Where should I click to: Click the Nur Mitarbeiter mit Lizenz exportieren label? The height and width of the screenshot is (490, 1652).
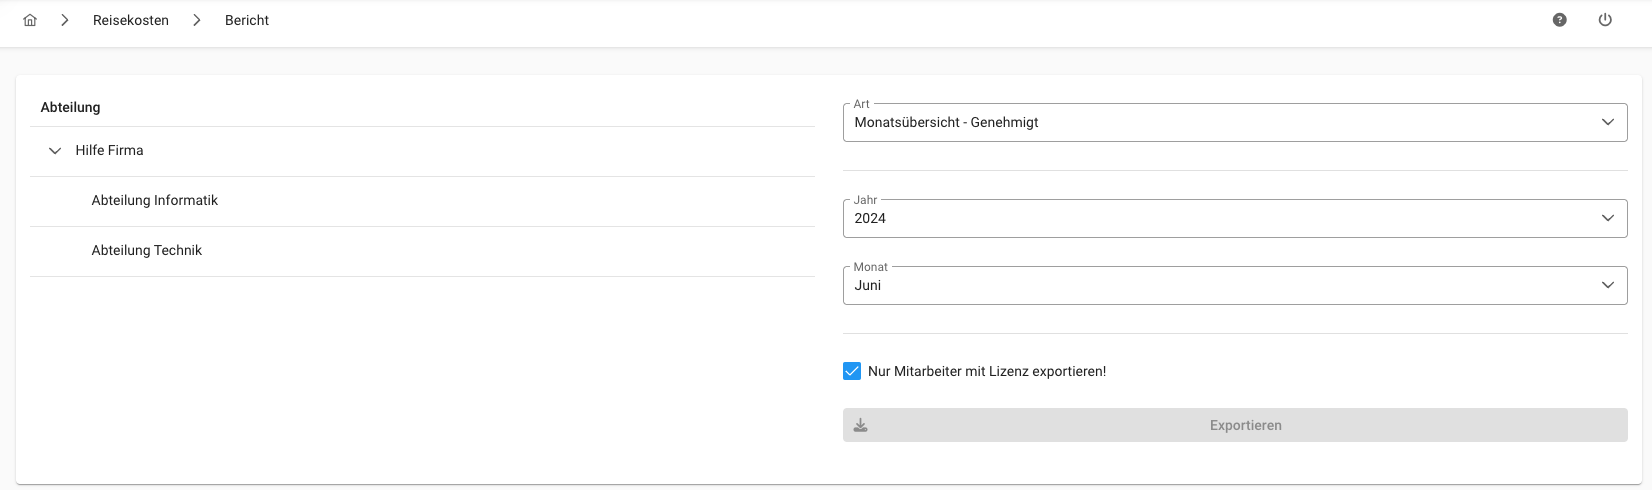987,371
